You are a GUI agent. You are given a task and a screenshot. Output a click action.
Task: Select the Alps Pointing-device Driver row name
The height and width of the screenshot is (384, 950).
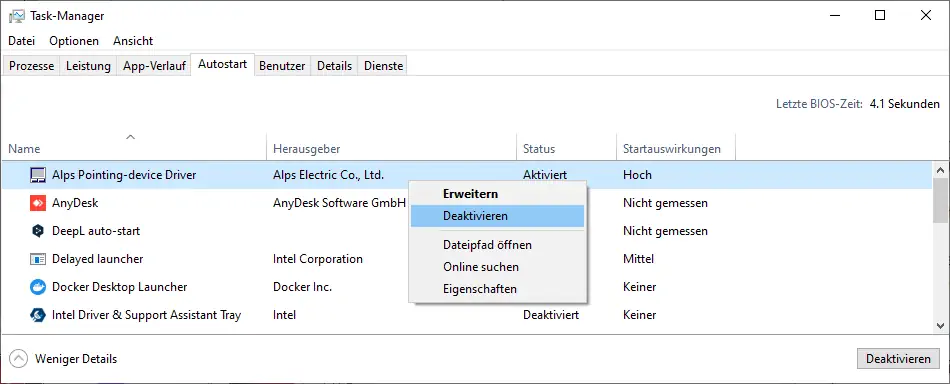tap(124, 175)
